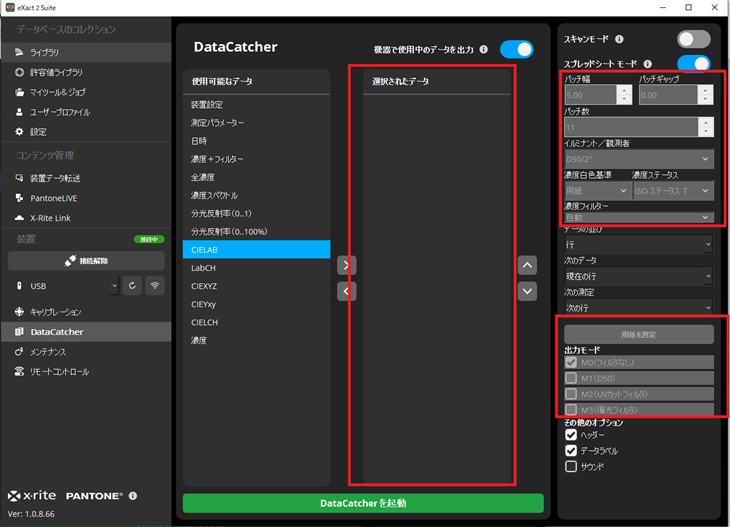Click the パッチ幅 5.00 input field

[591, 95]
